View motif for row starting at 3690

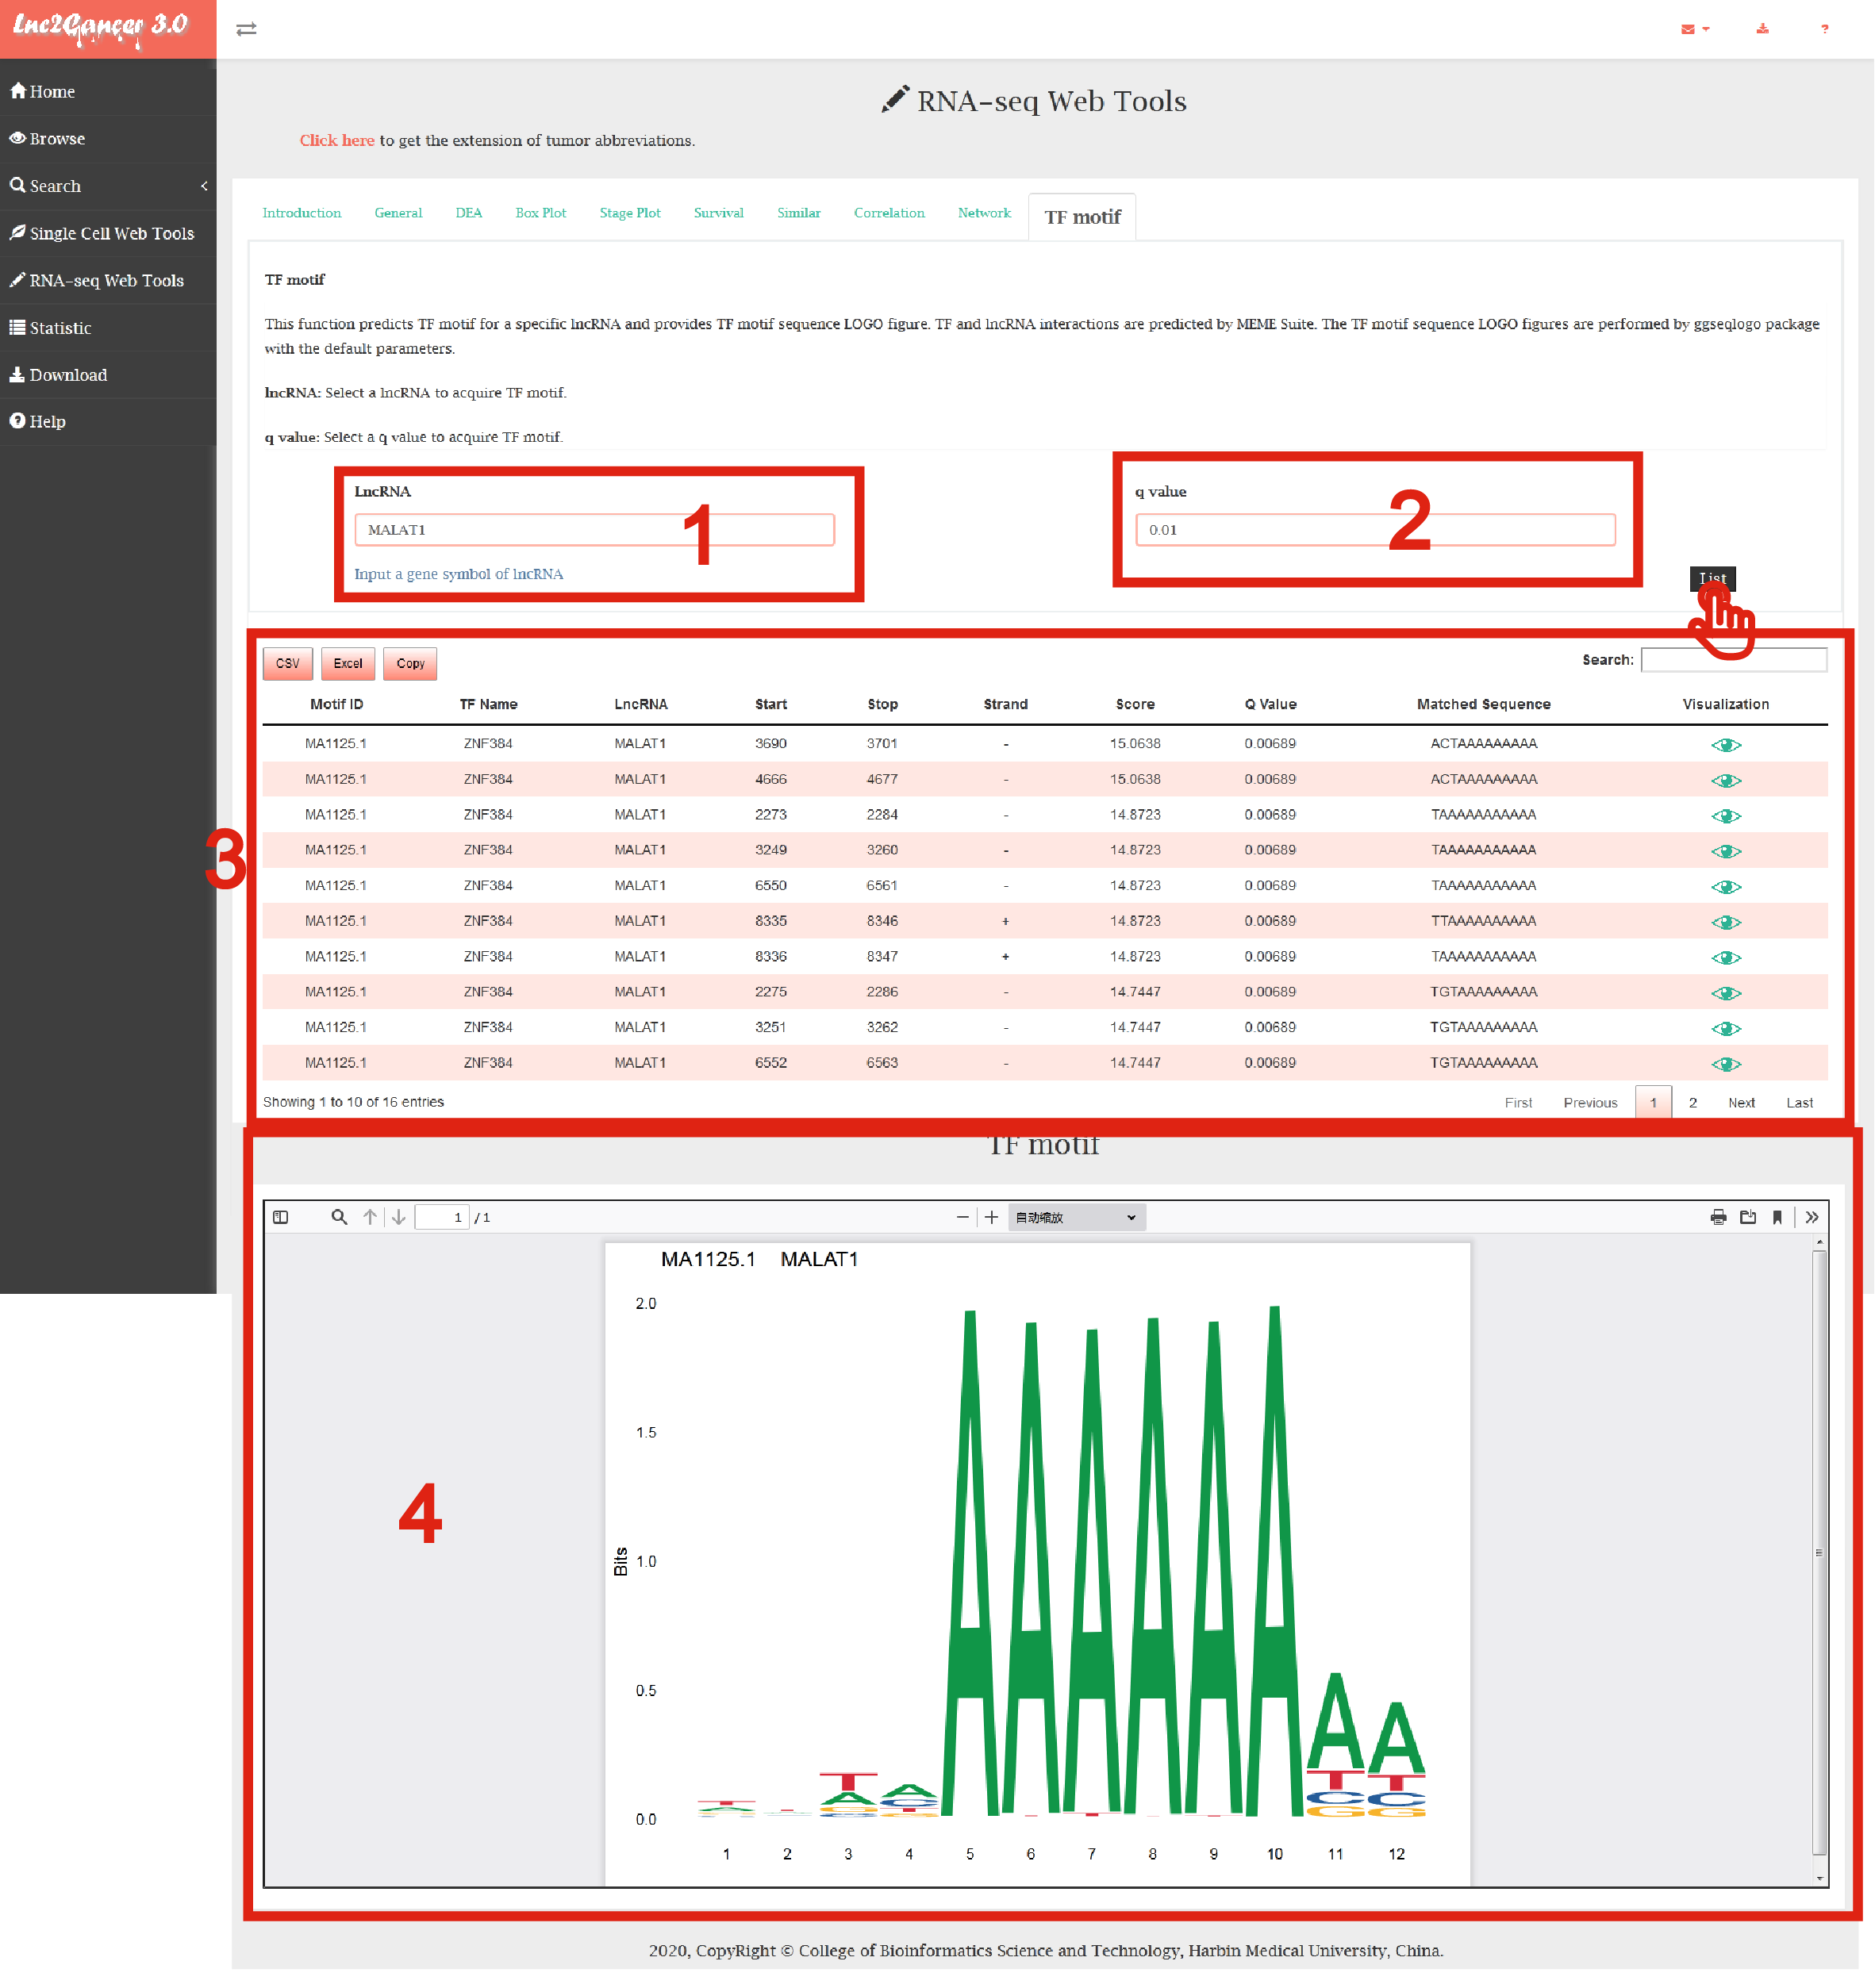(1725, 745)
